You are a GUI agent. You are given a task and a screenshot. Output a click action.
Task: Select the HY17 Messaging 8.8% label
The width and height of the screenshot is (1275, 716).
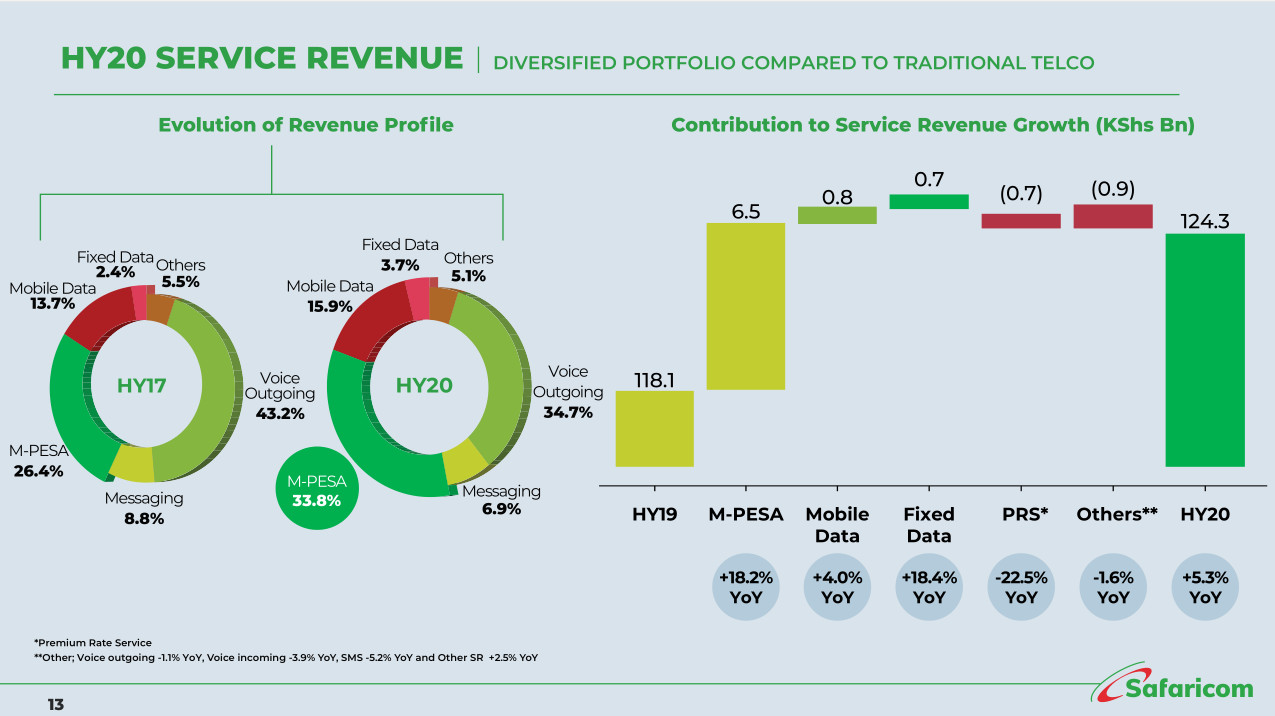click(x=144, y=508)
